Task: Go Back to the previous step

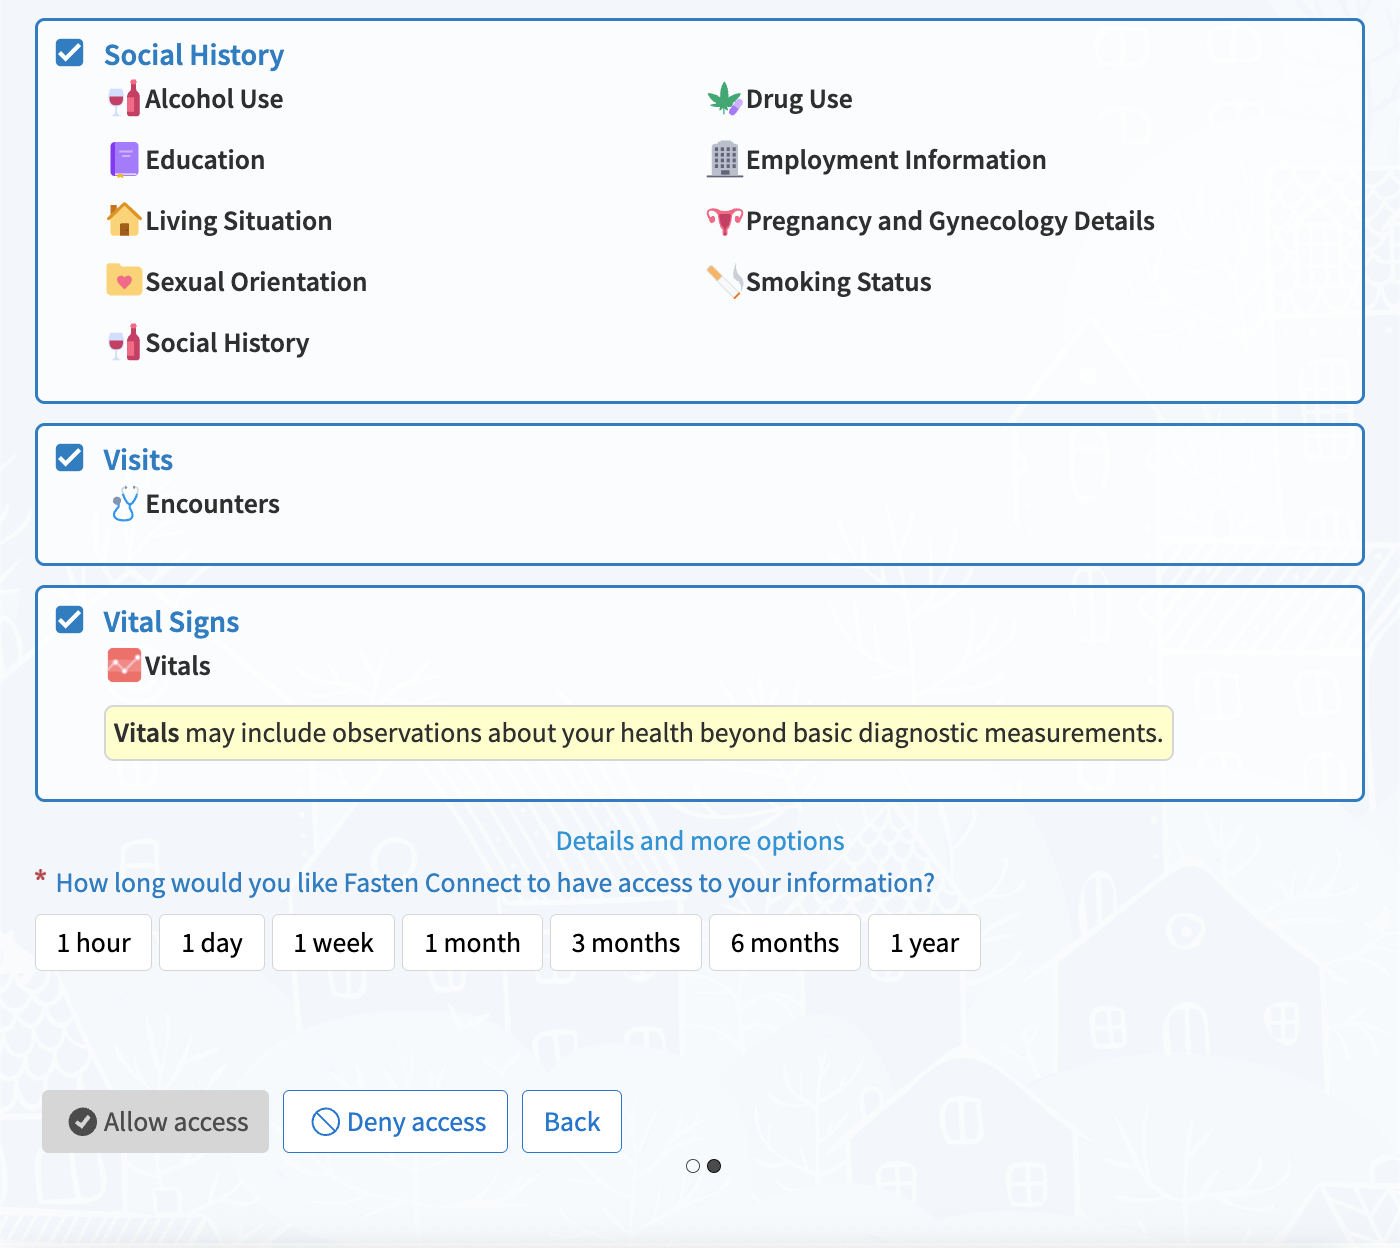Action: tap(572, 1122)
